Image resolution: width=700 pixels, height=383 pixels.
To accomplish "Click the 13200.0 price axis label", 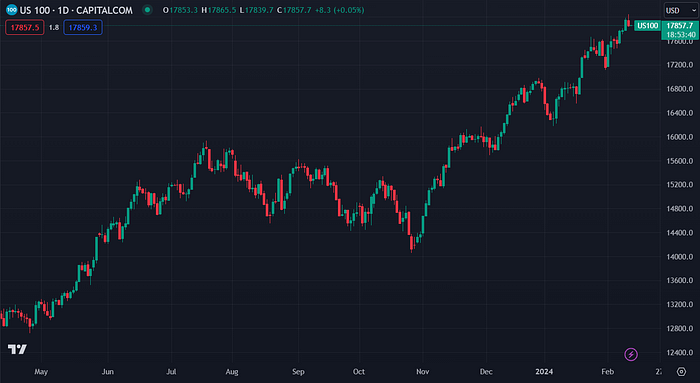I will tap(680, 304).
